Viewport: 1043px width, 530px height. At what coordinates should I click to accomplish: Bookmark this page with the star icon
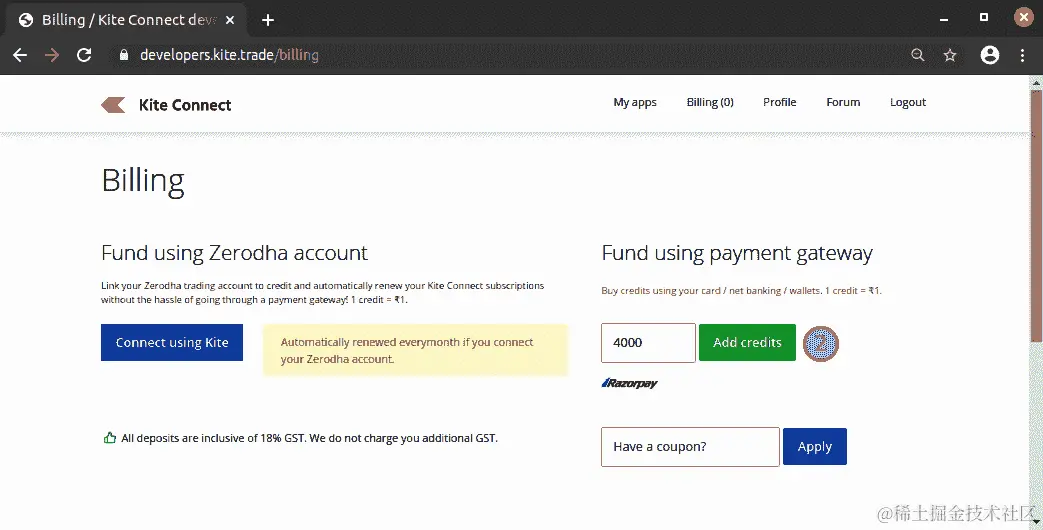point(950,55)
